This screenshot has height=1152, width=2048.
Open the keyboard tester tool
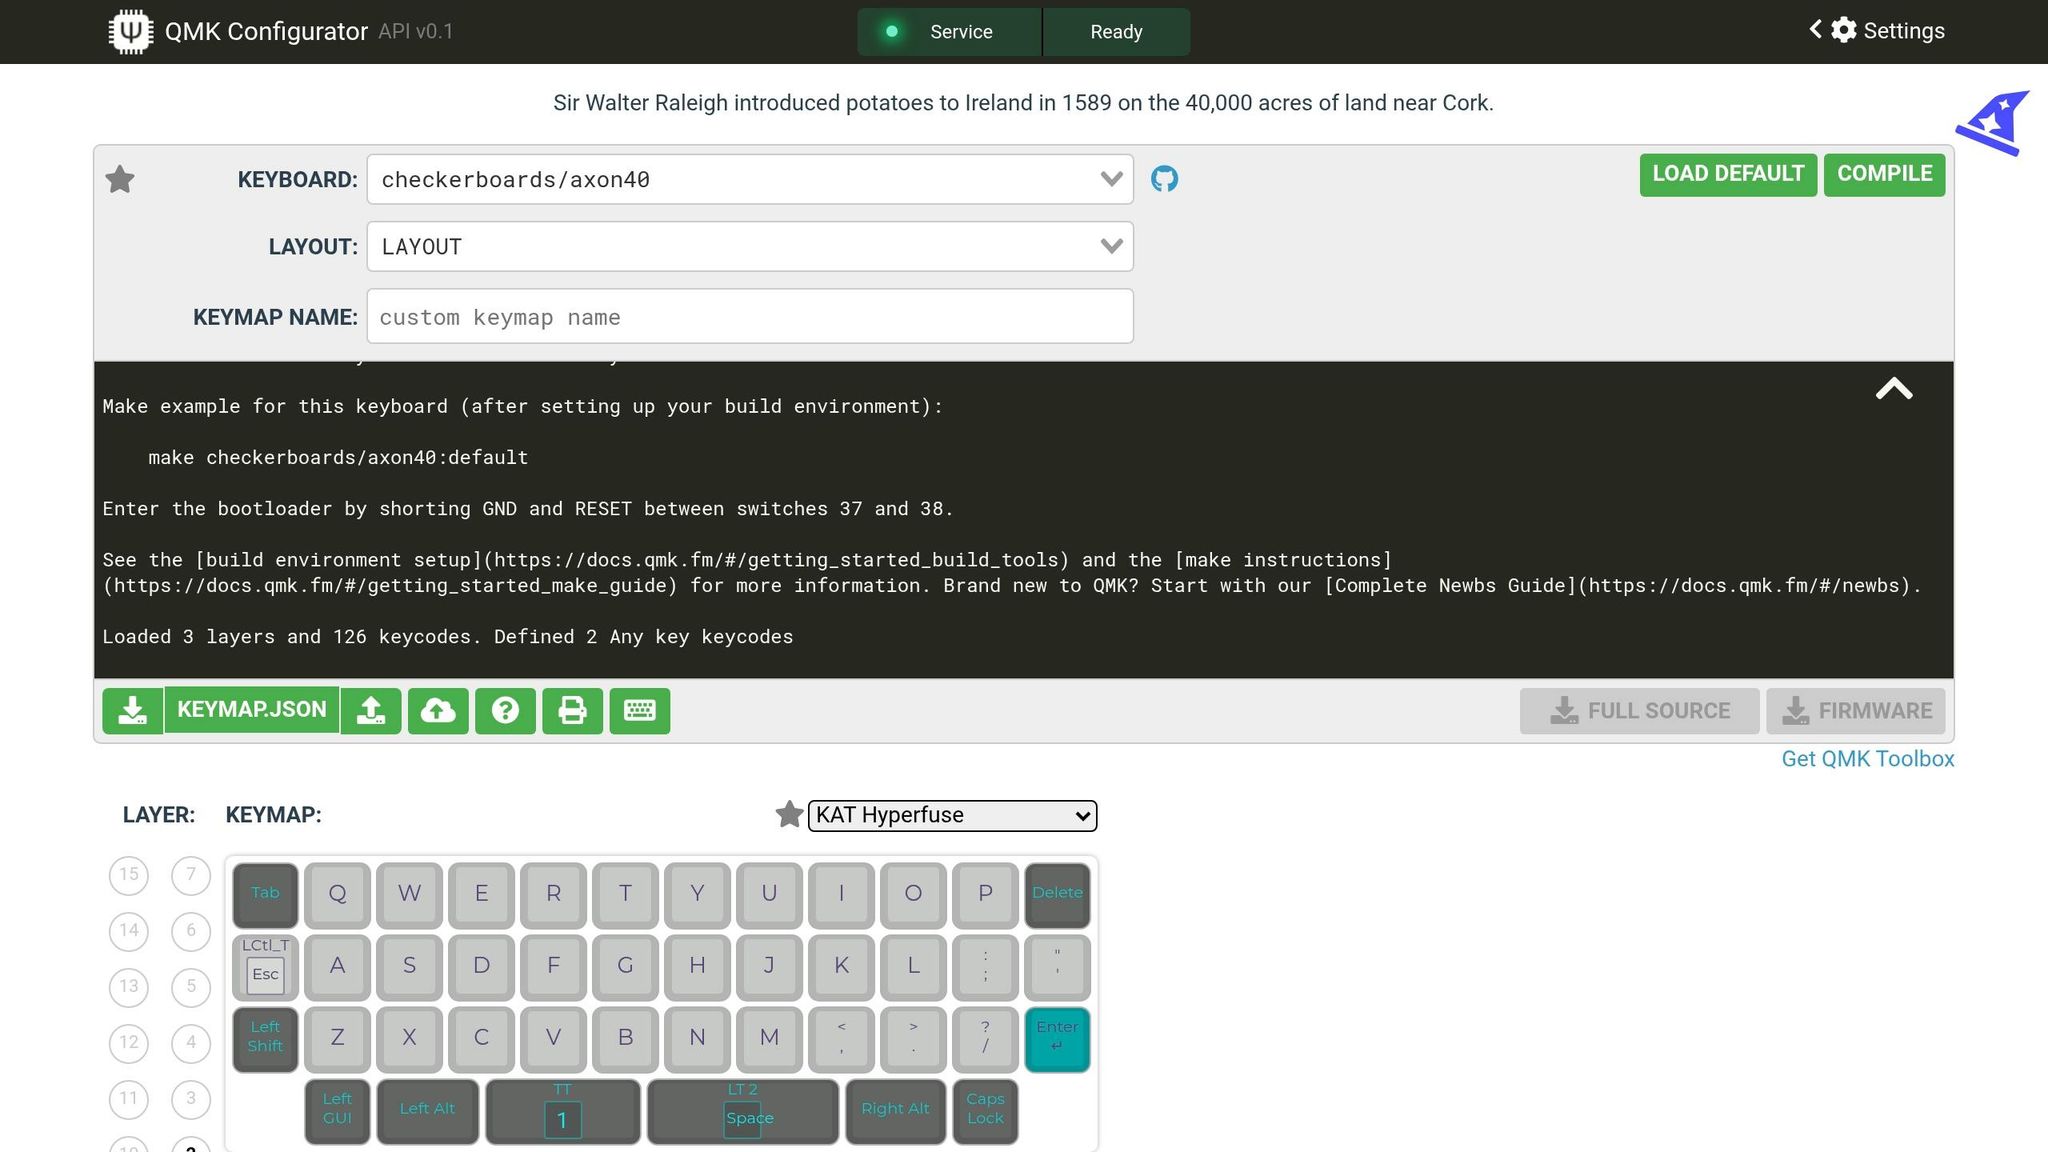[639, 710]
